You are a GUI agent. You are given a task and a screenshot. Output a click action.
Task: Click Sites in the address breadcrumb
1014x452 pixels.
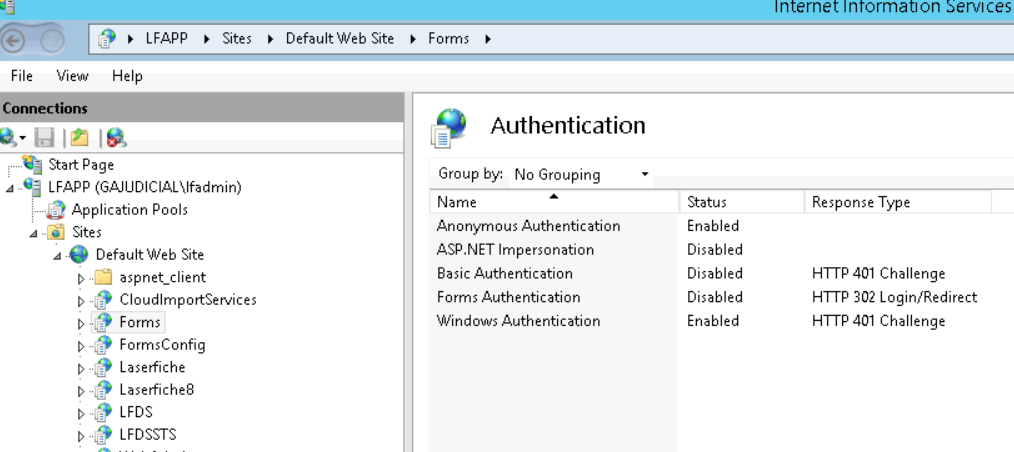(x=237, y=39)
